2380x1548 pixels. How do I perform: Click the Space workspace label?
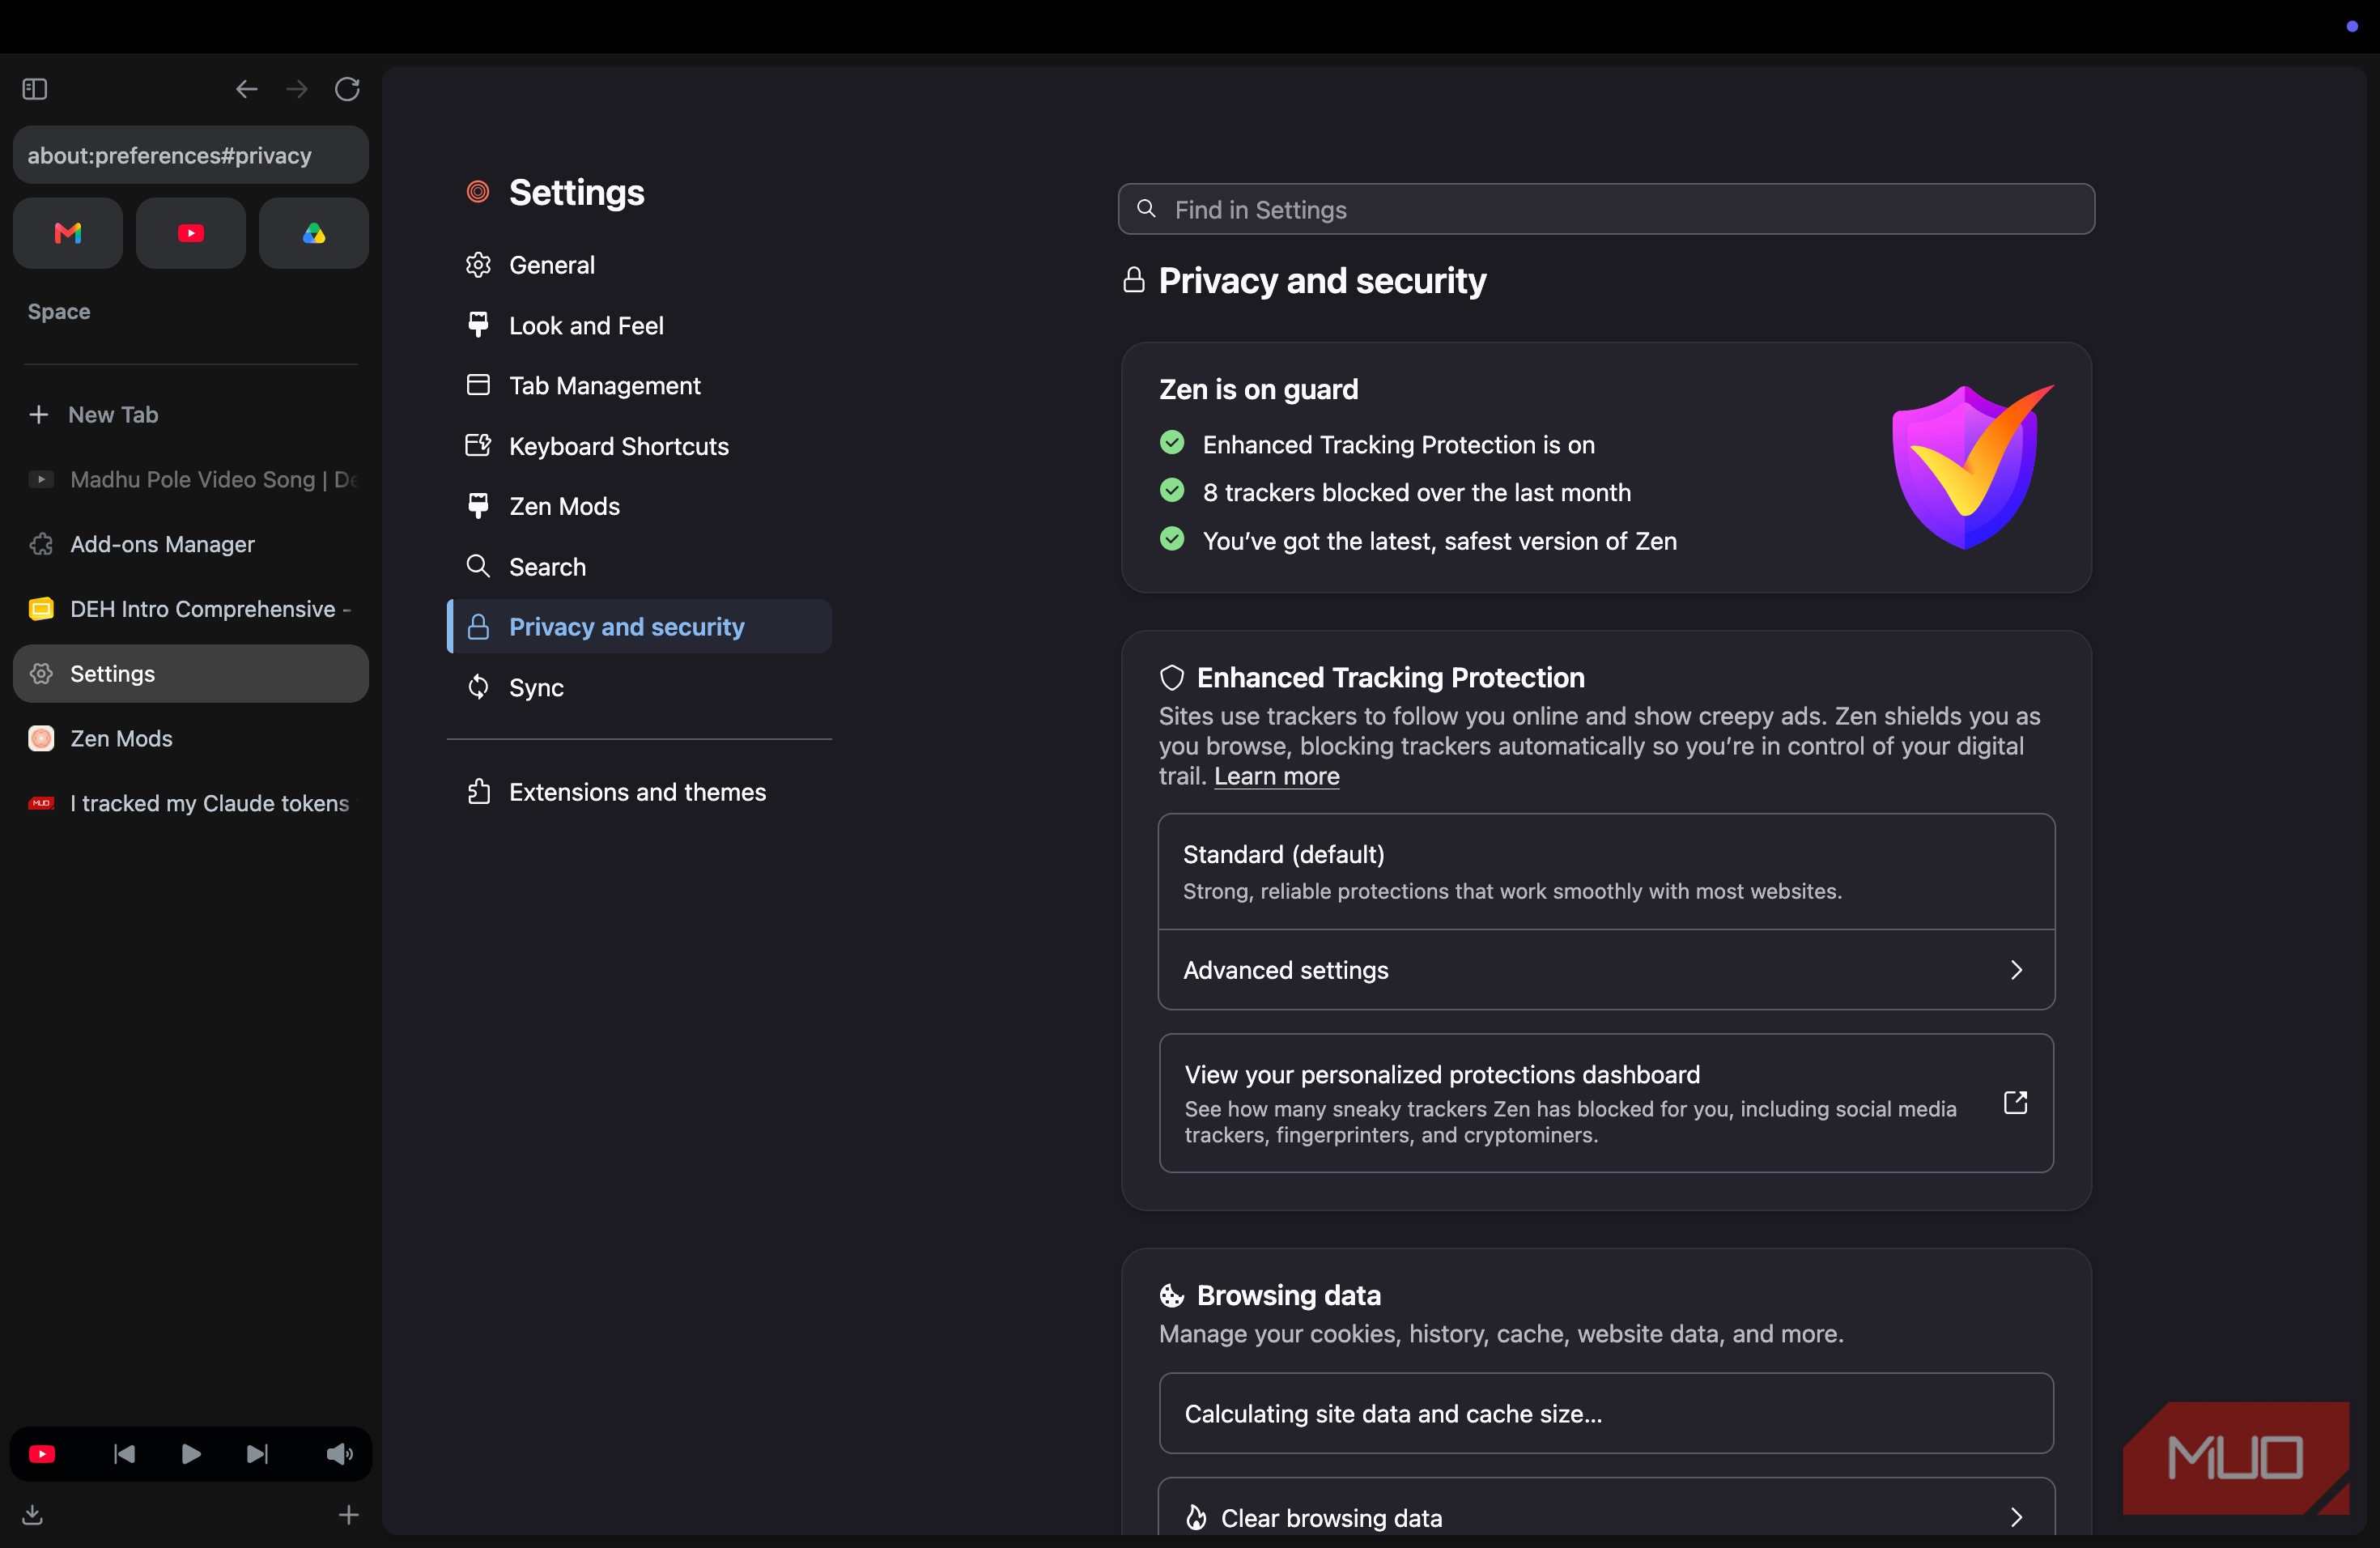[x=59, y=311]
